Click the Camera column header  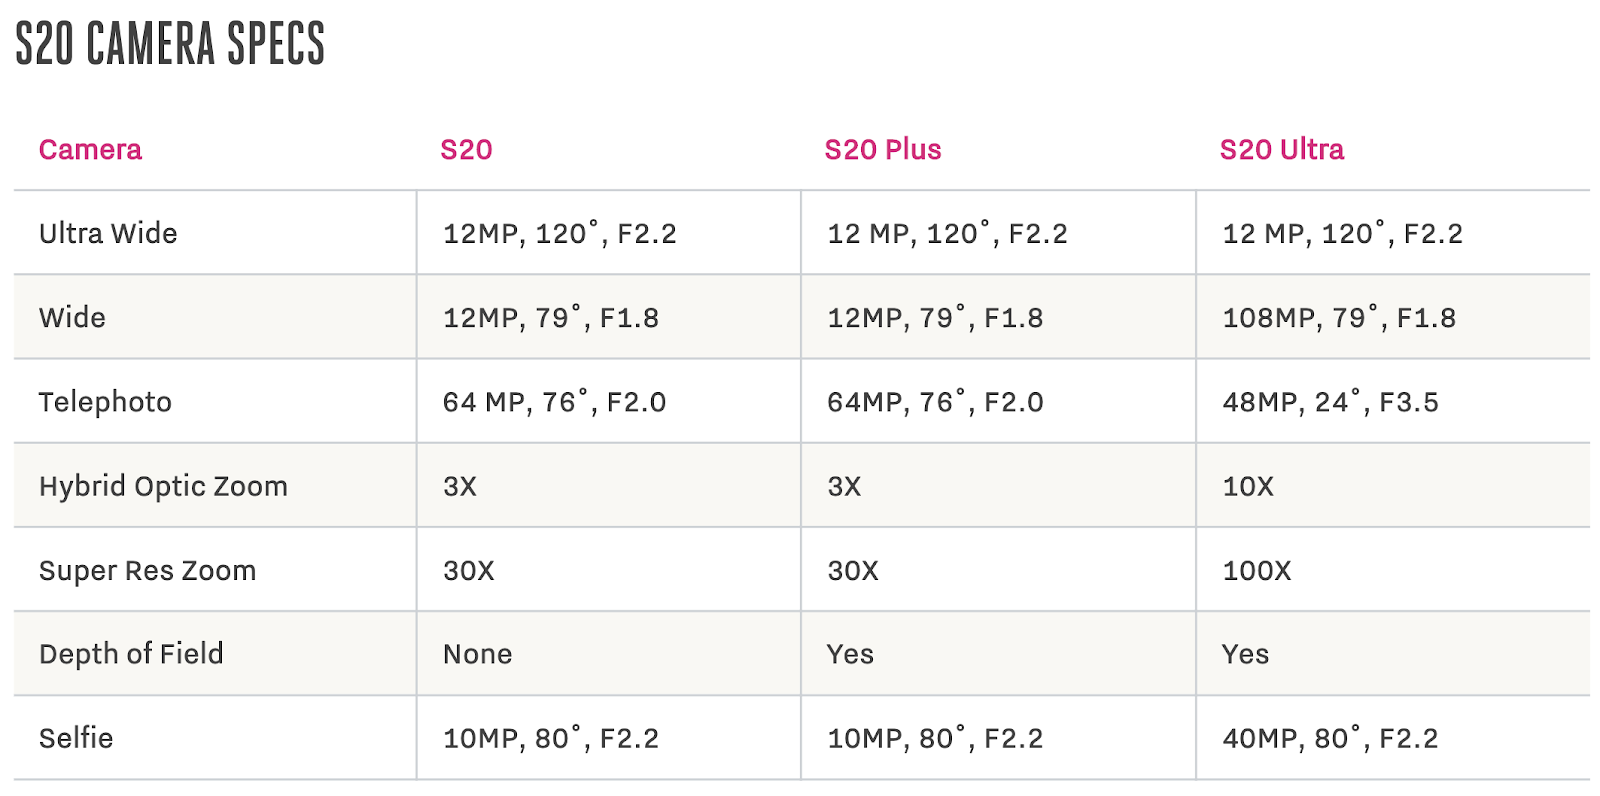click(90, 150)
